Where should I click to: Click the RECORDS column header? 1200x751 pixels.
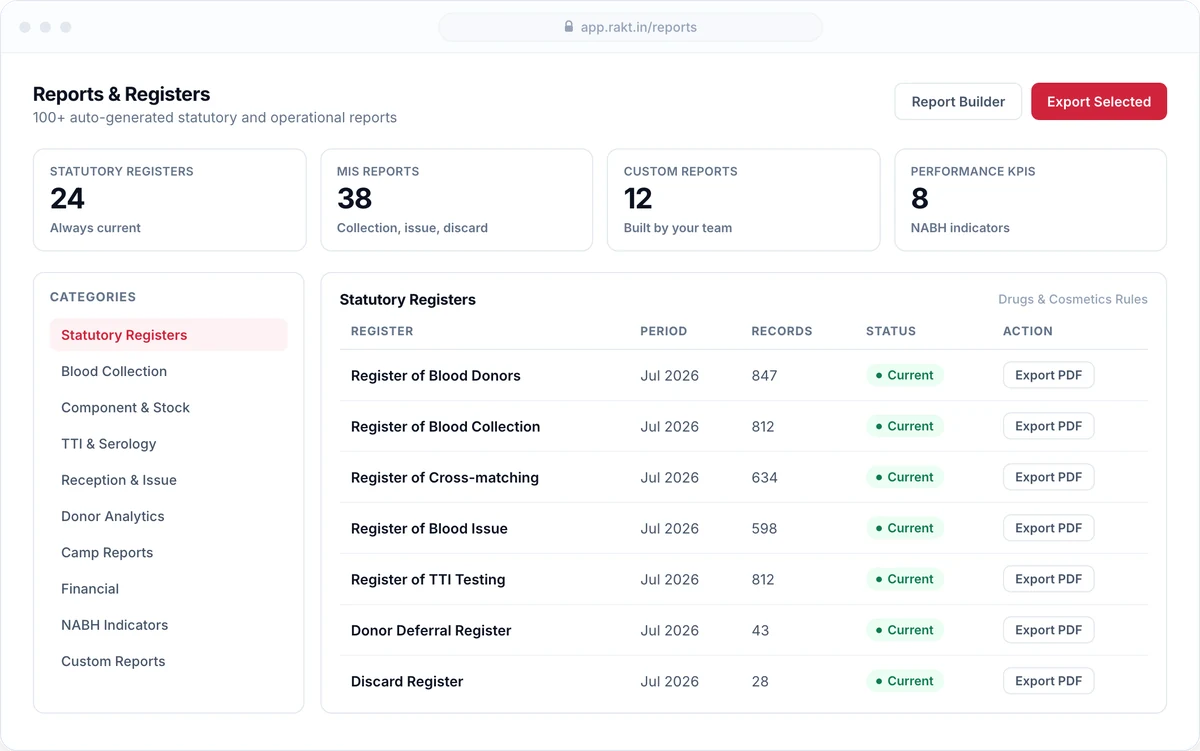(782, 331)
